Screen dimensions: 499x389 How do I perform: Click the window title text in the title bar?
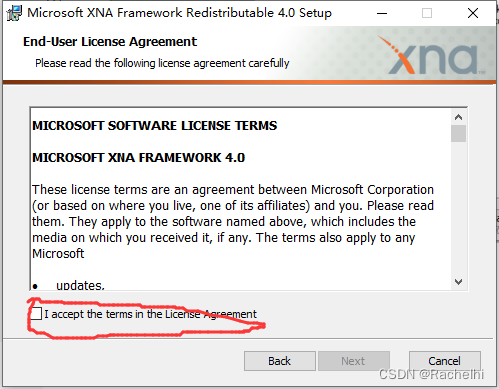(180, 13)
